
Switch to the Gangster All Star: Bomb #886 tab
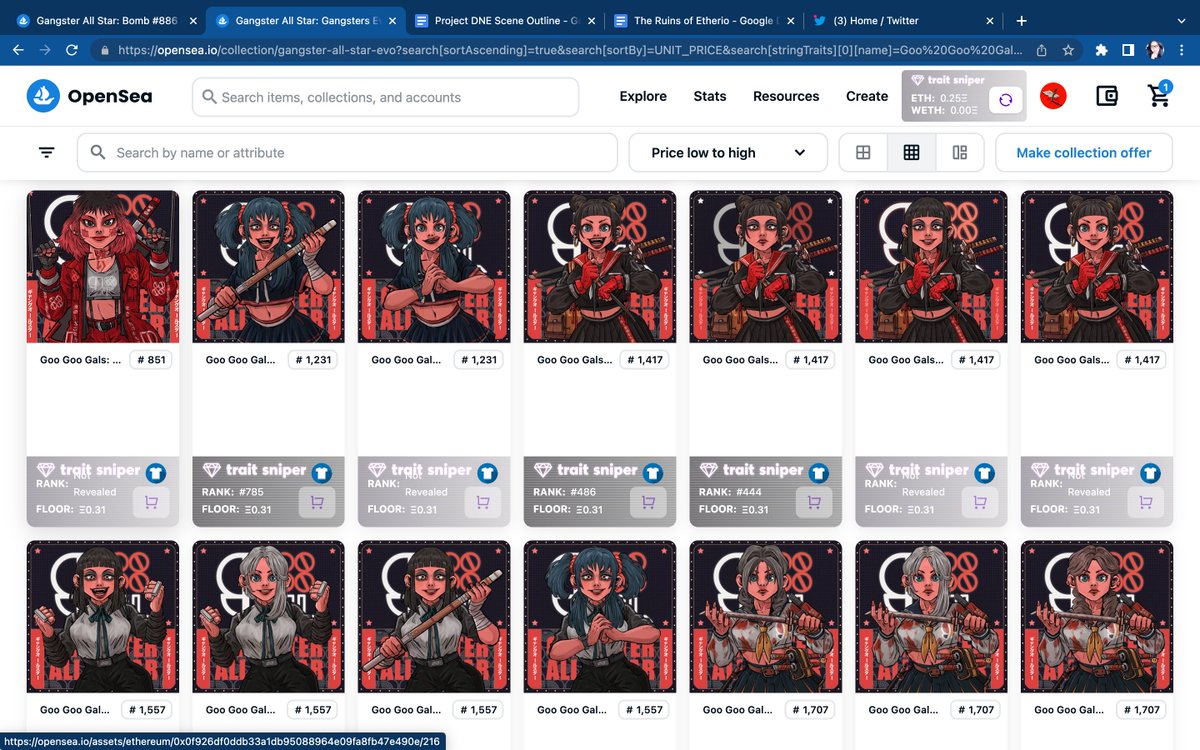click(104, 20)
